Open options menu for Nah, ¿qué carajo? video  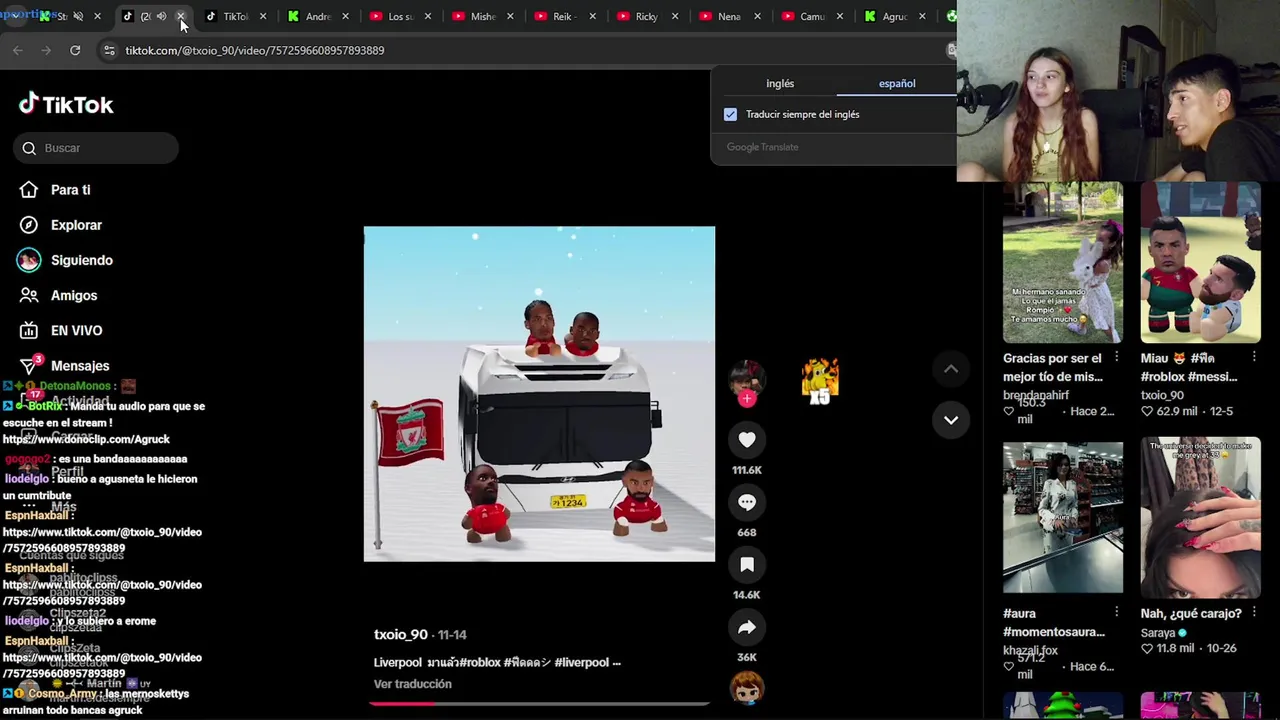(x=1254, y=613)
